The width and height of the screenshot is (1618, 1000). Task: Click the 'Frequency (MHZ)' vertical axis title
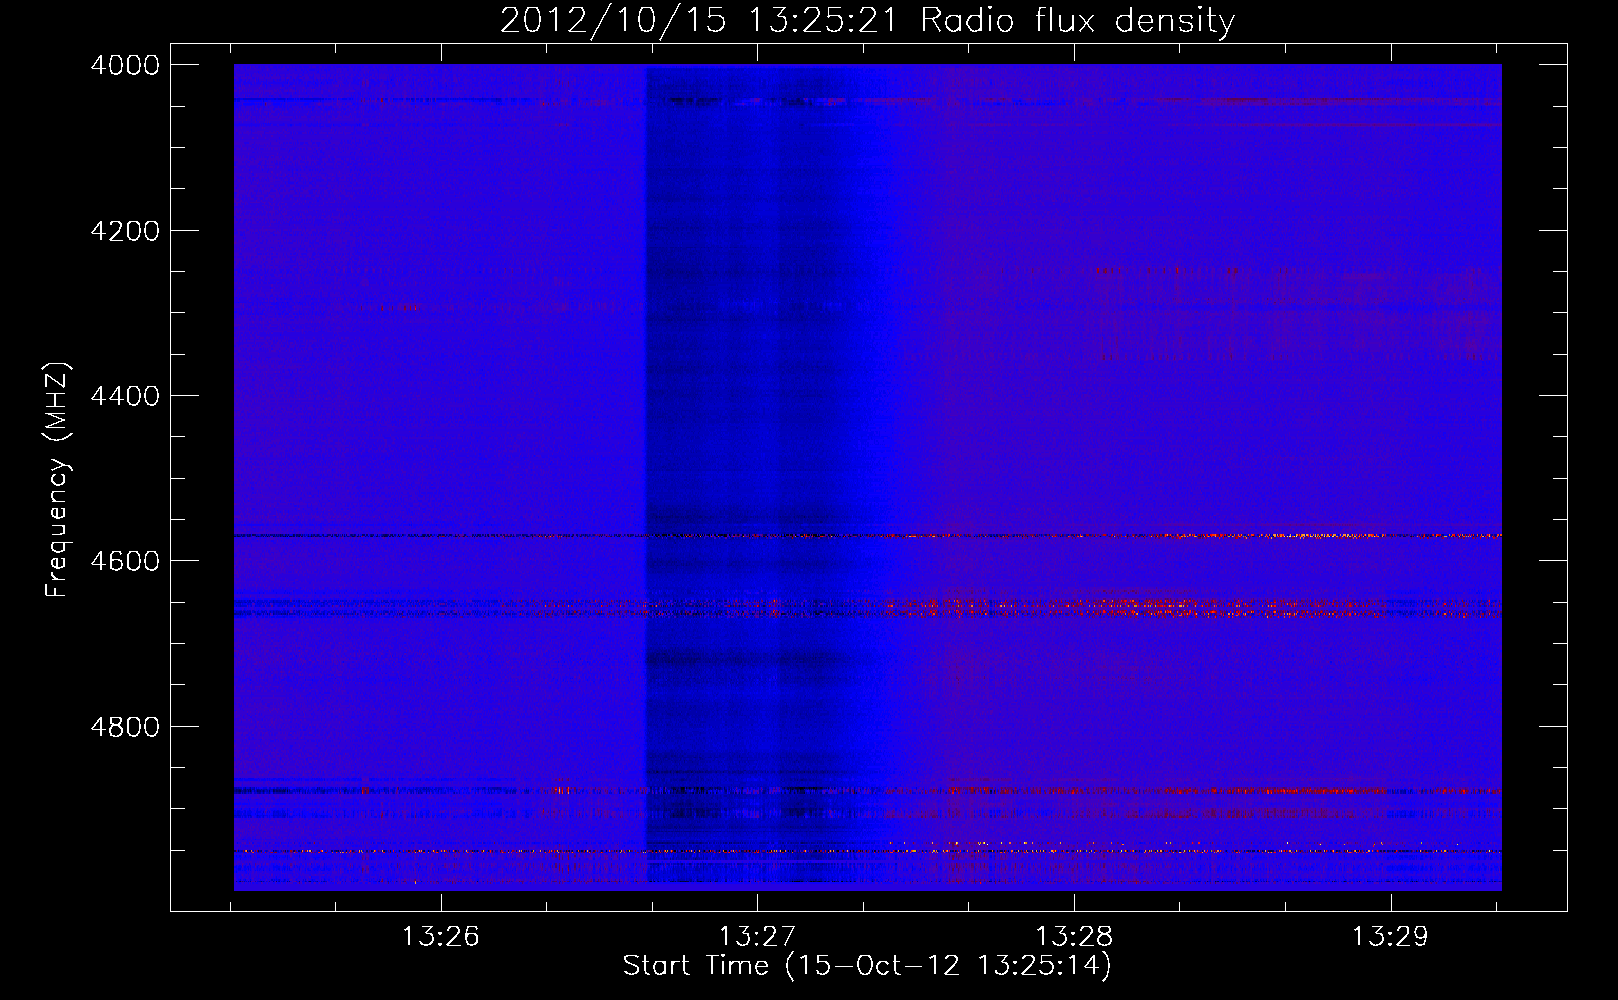58,480
